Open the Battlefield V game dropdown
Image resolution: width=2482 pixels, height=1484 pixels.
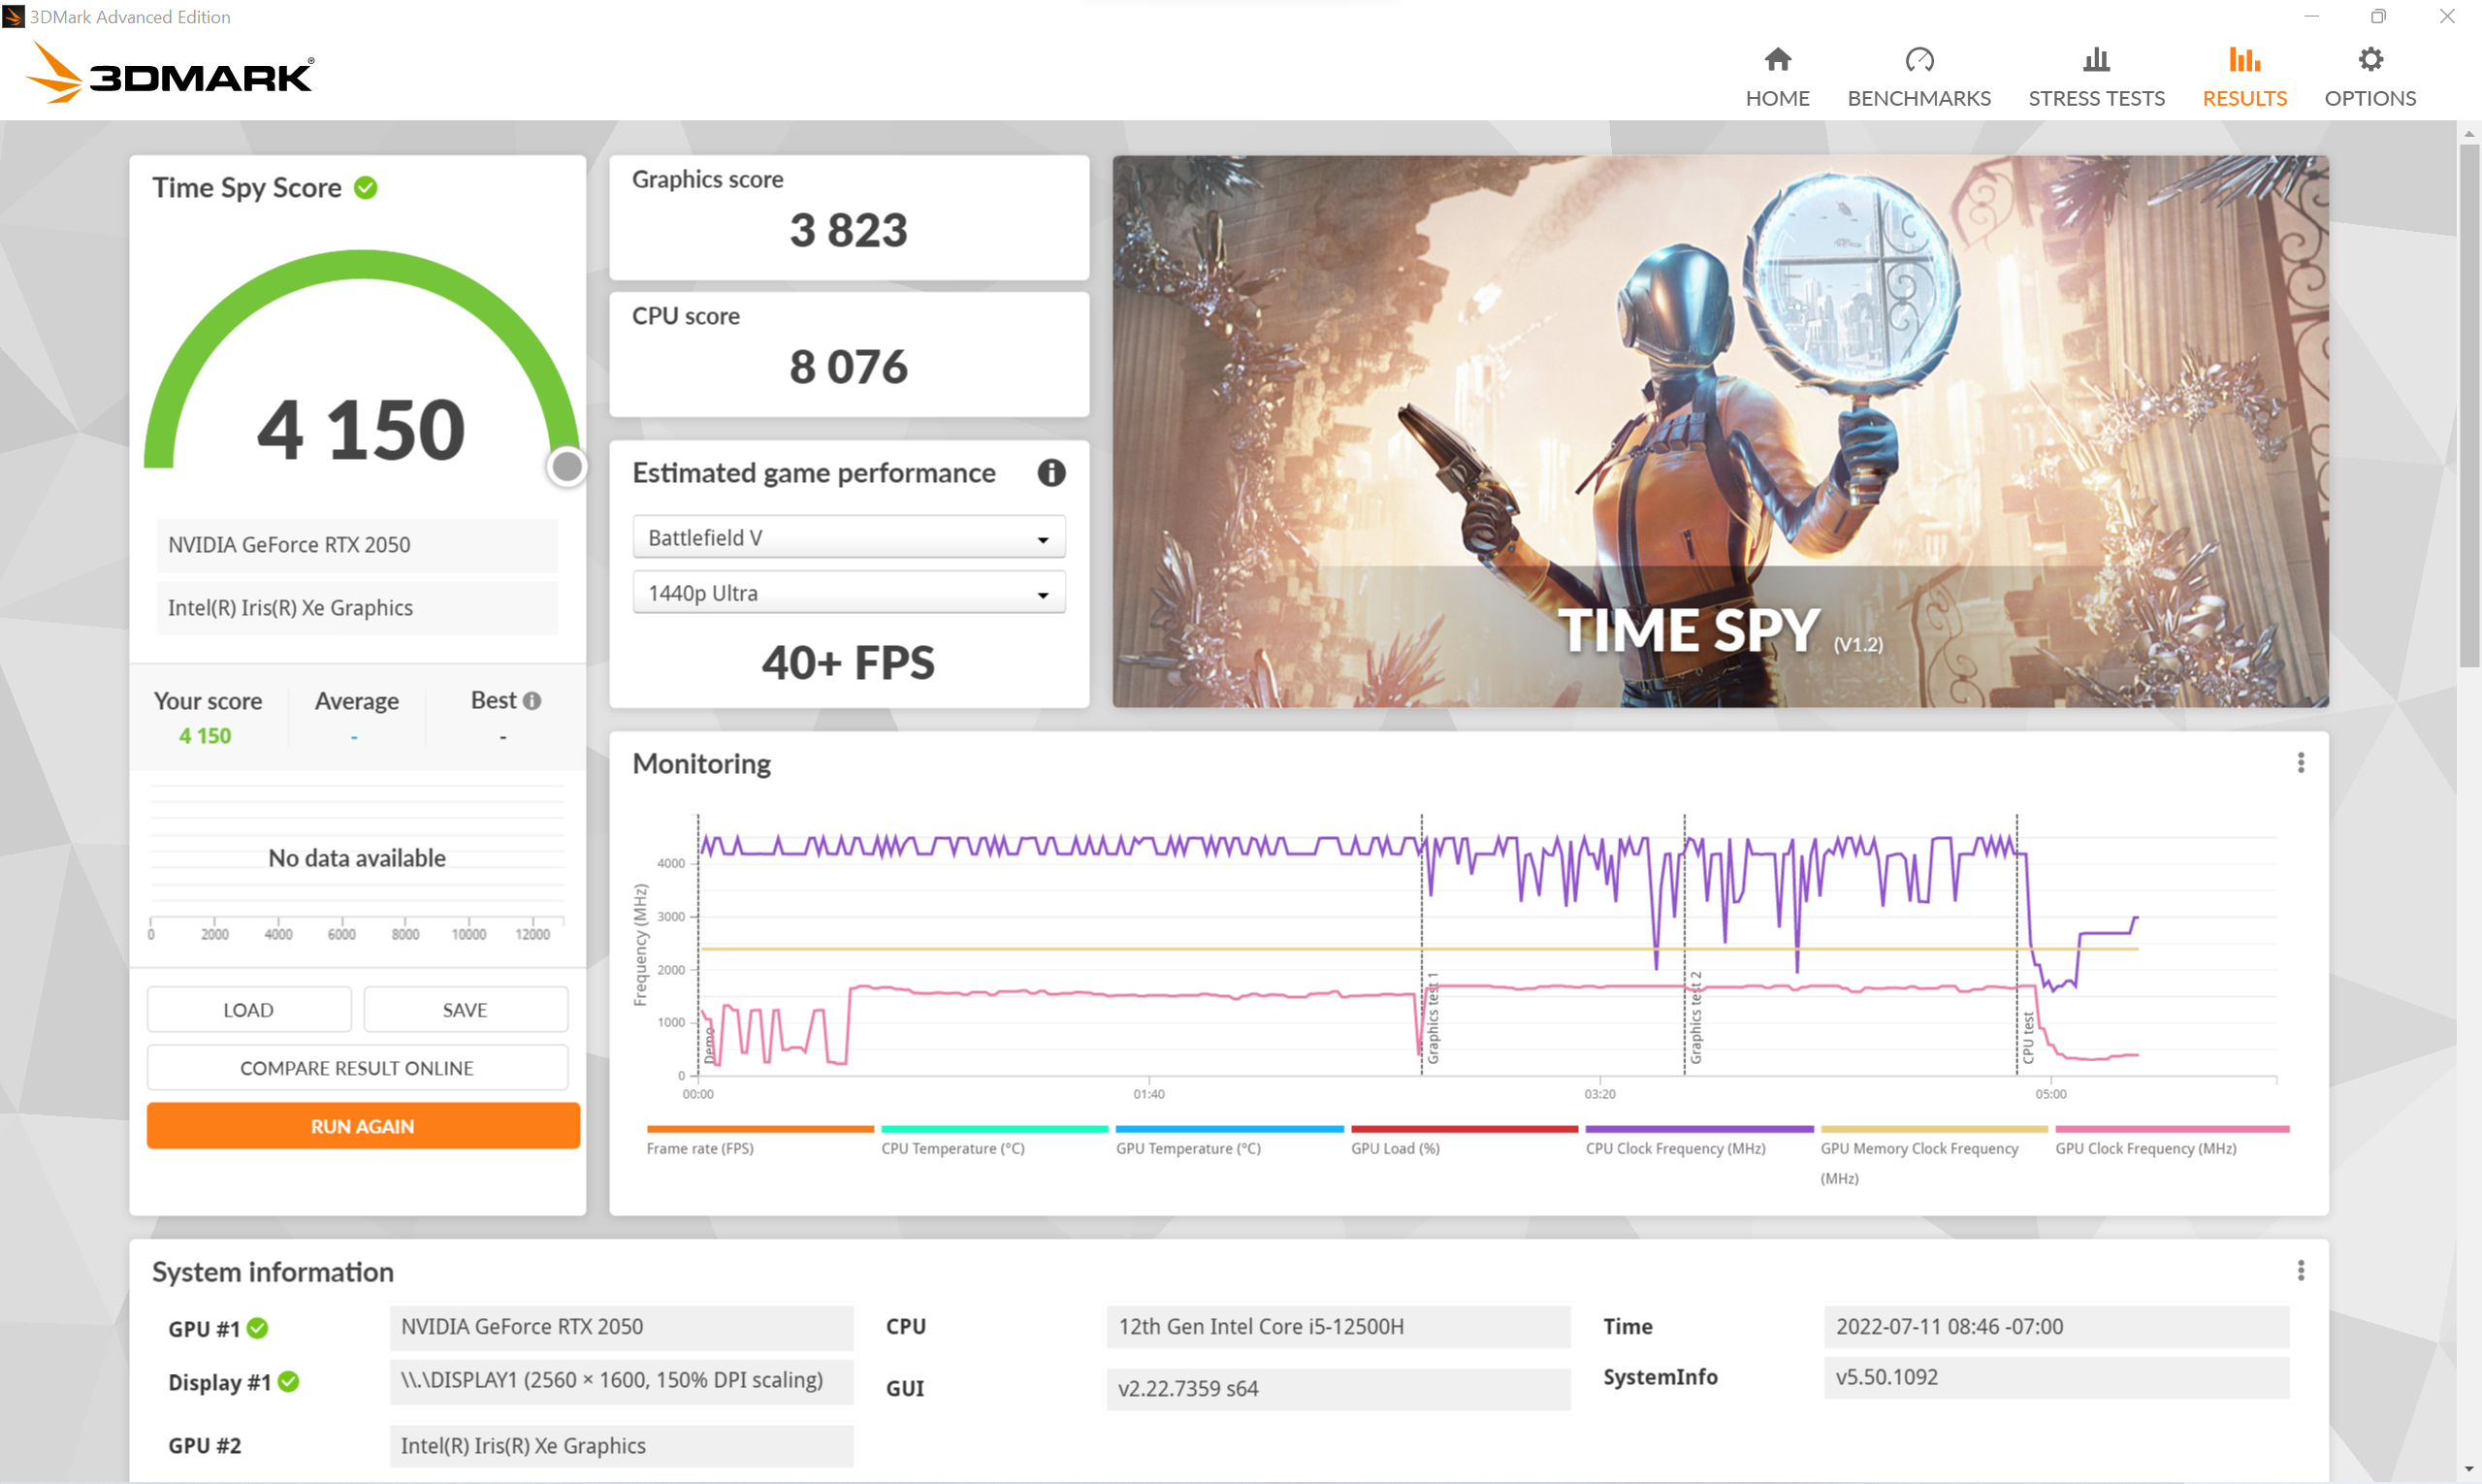848,538
